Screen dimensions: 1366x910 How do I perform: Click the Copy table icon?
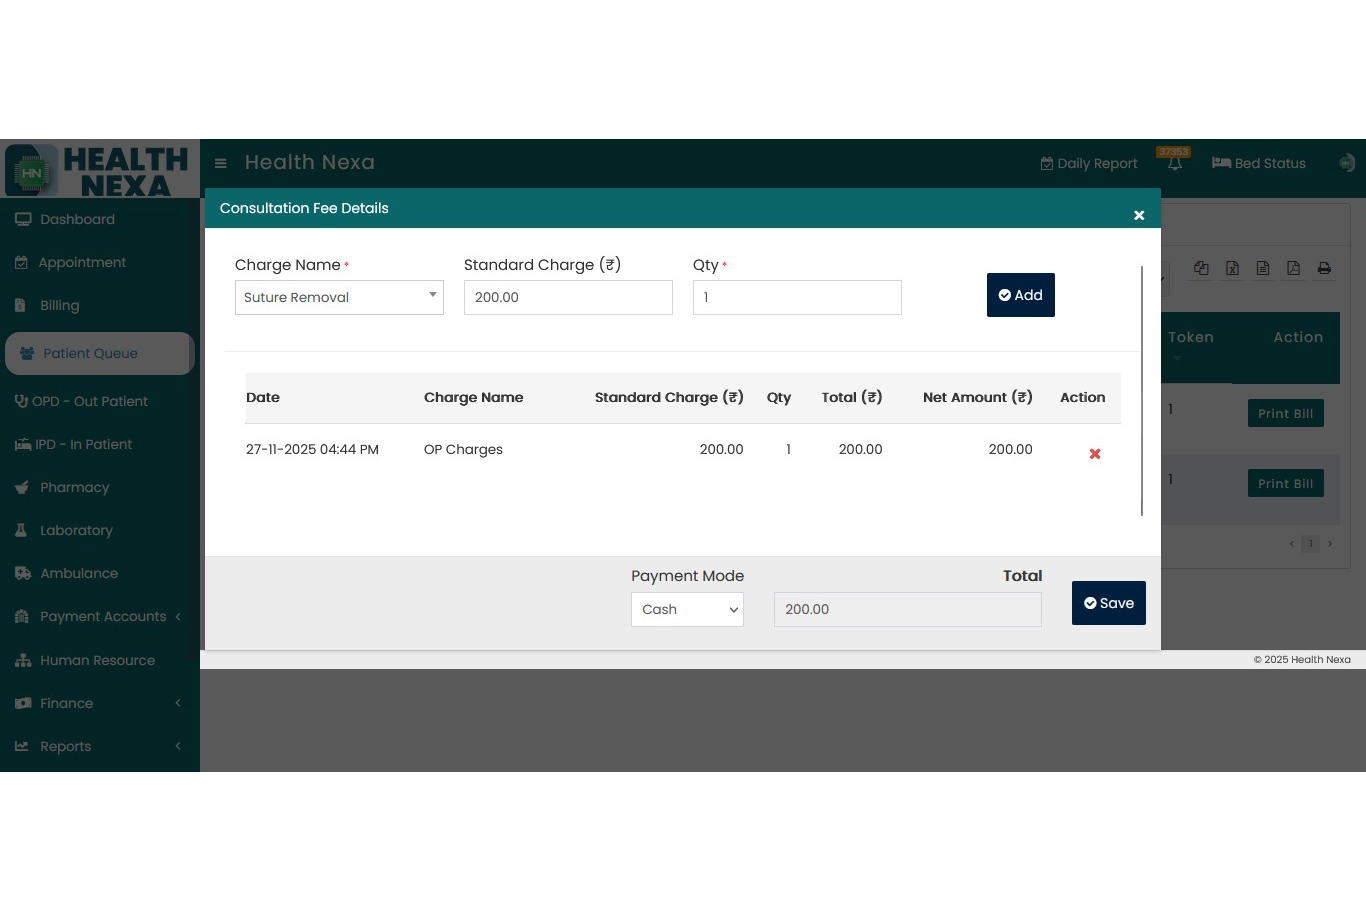1201,268
